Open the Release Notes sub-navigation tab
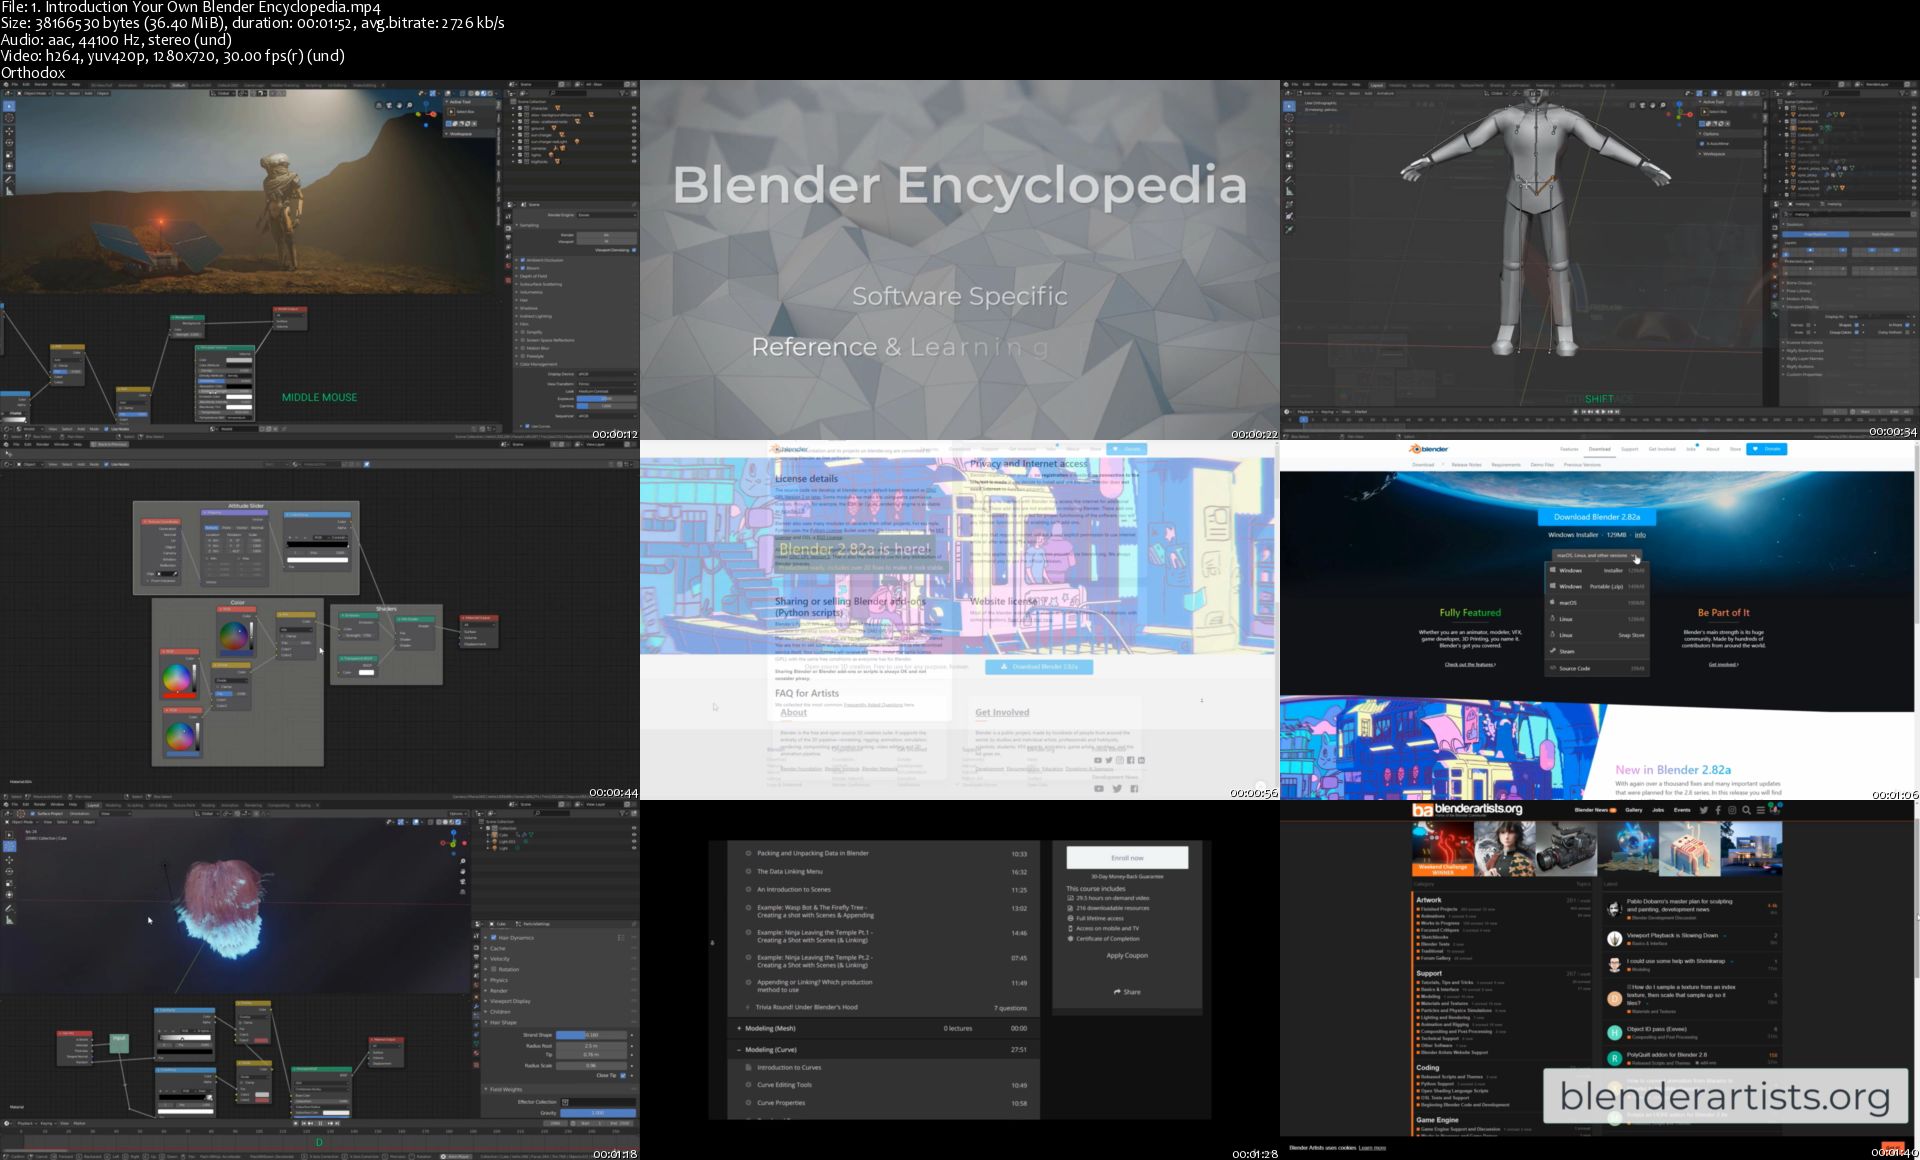 1467,465
